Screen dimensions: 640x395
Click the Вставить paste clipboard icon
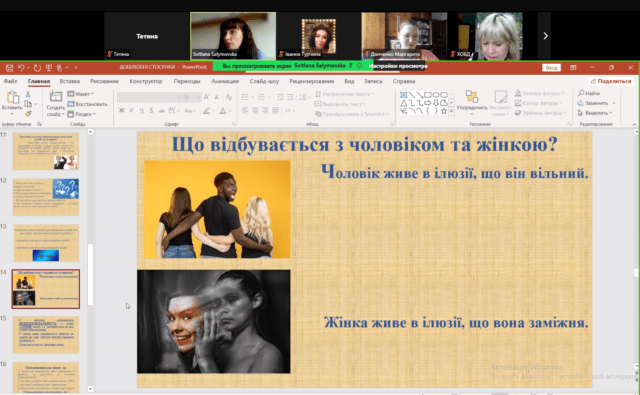(12, 98)
